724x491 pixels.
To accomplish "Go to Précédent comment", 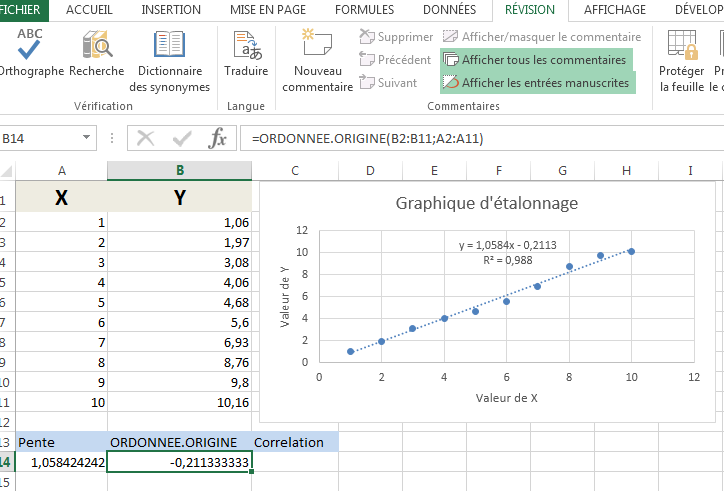I will (395, 60).
